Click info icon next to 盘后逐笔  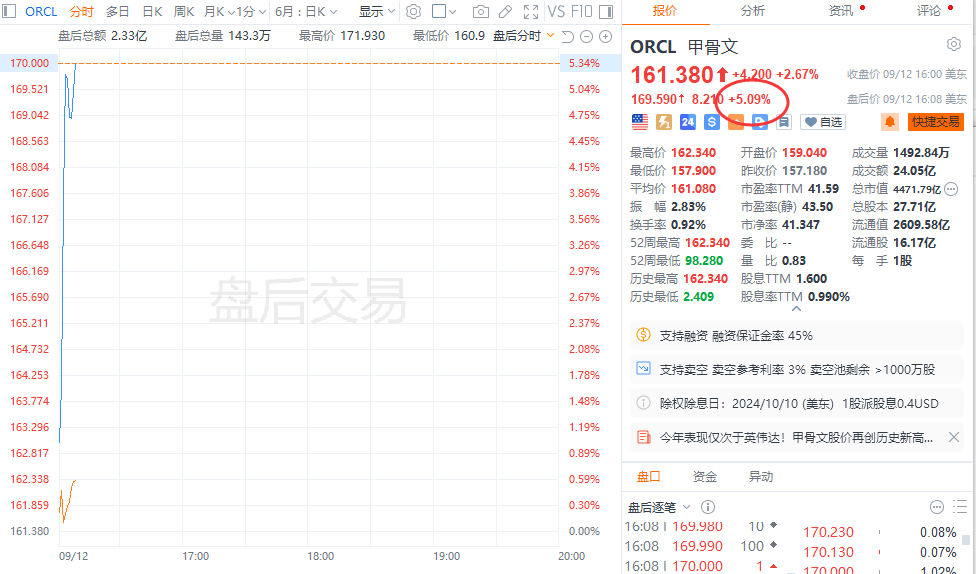coord(708,507)
